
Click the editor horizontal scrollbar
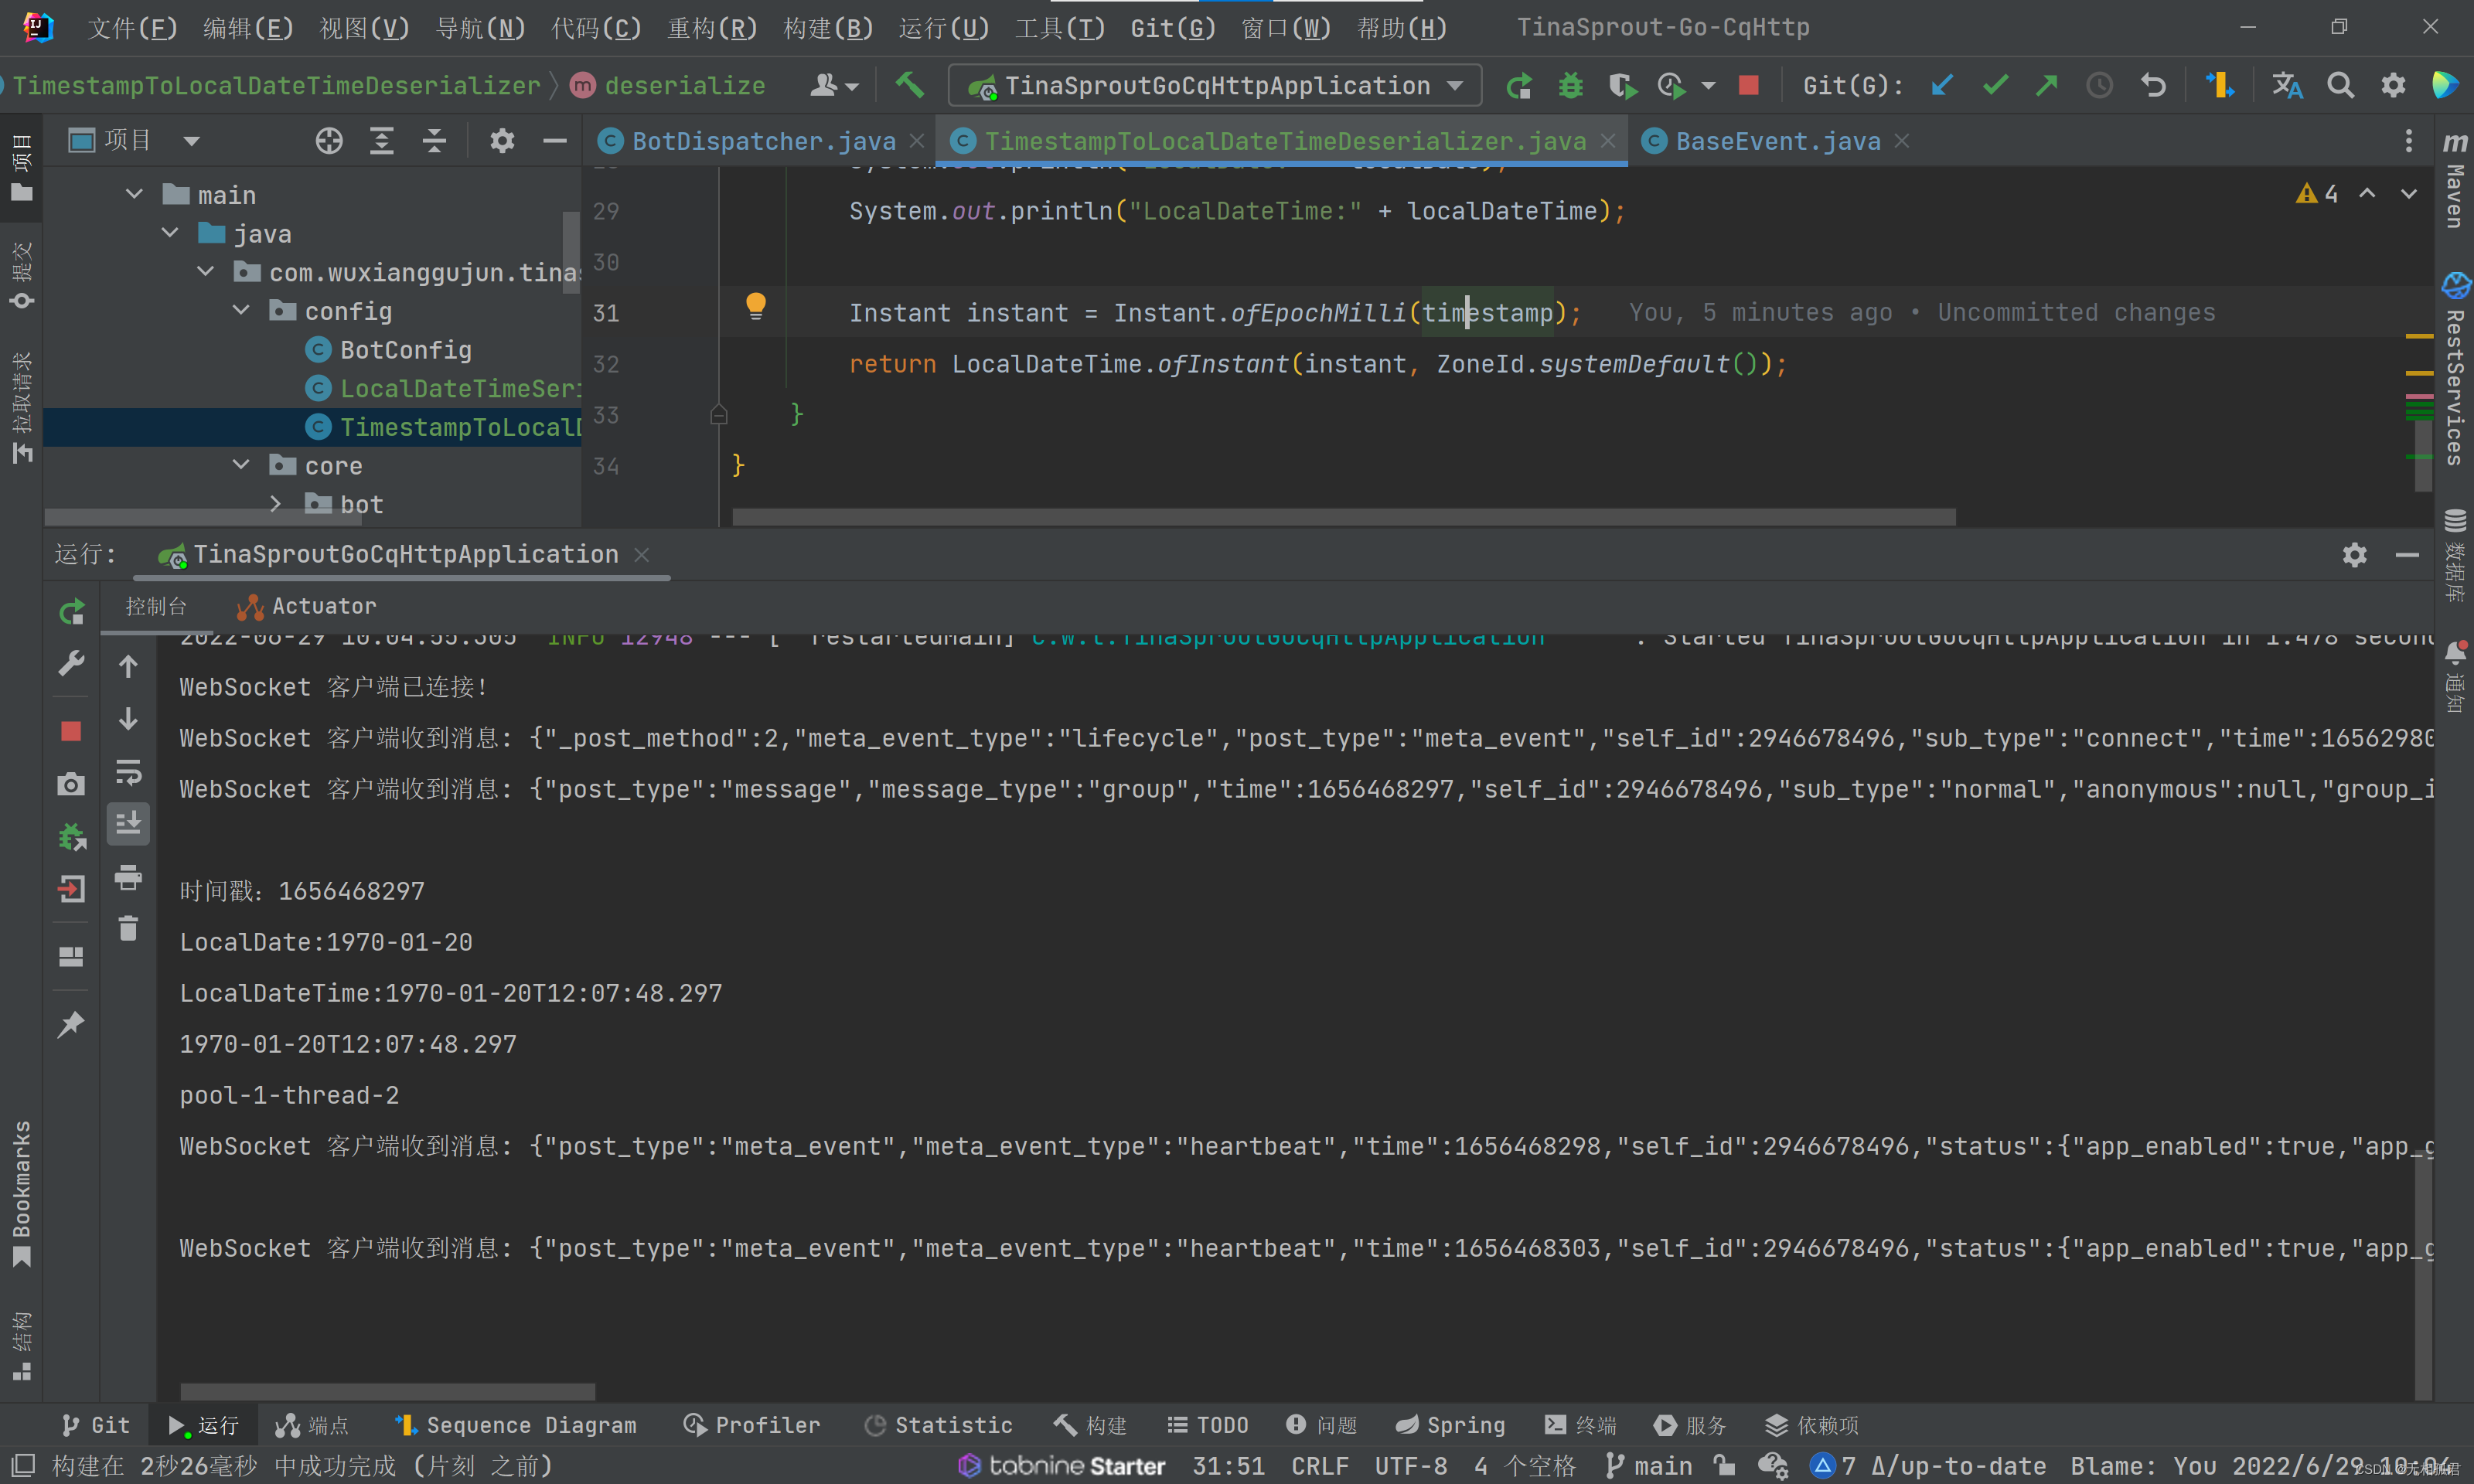click(1343, 517)
